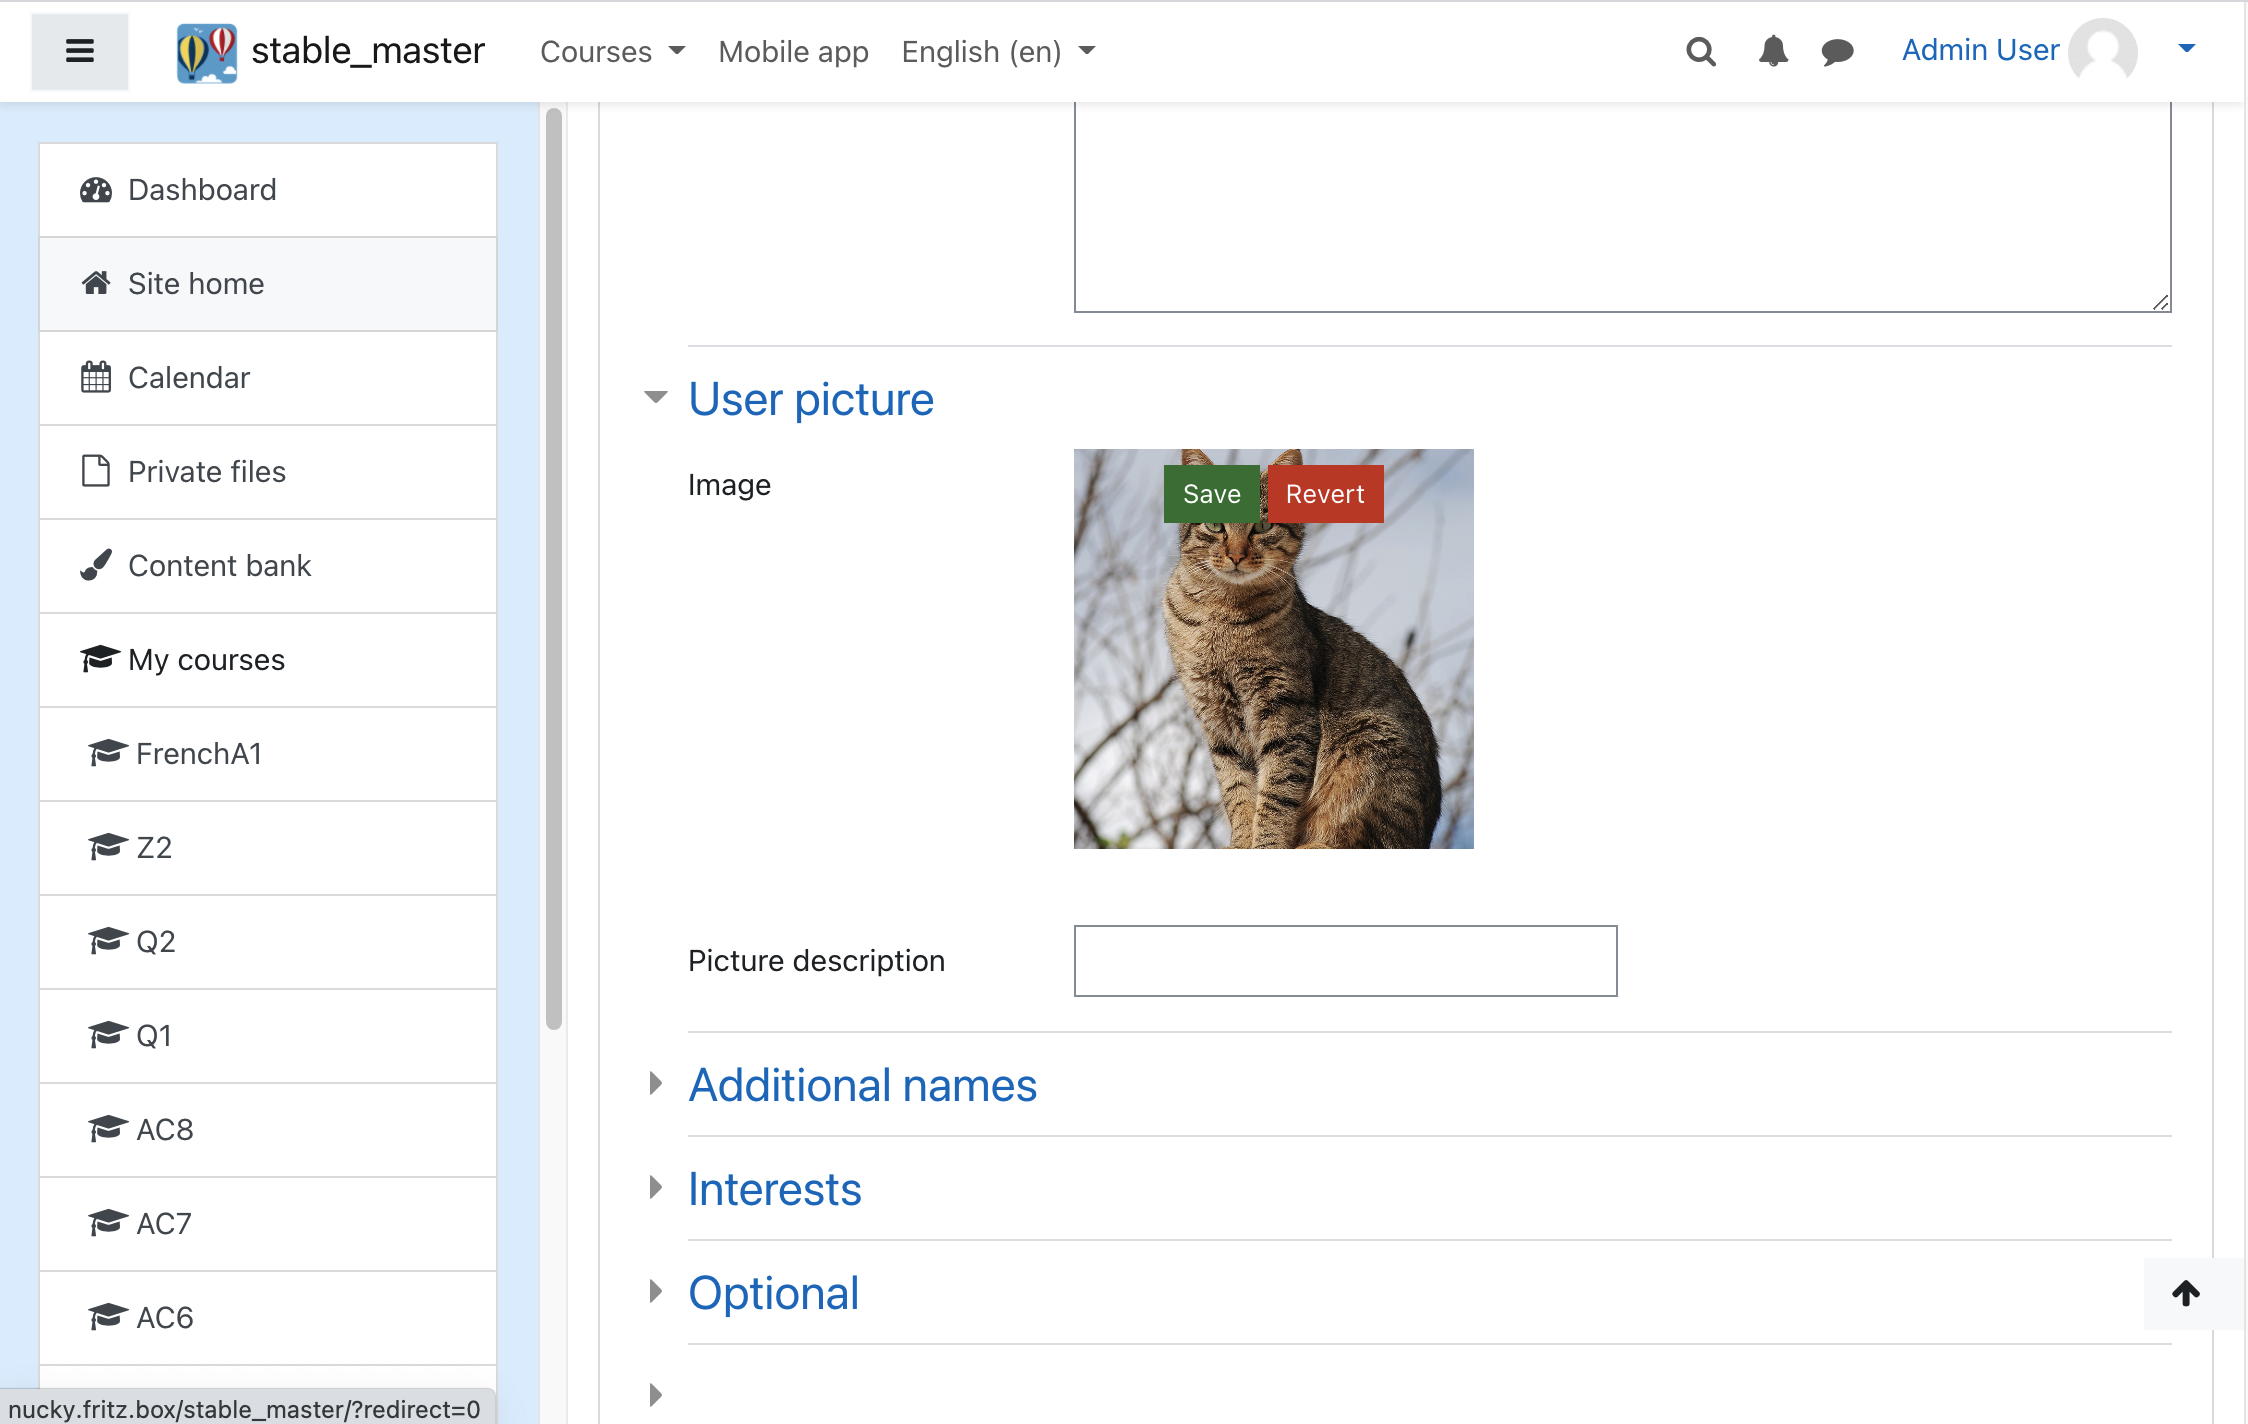Select My courses in the sidebar
2248x1424 pixels.
(268, 660)
